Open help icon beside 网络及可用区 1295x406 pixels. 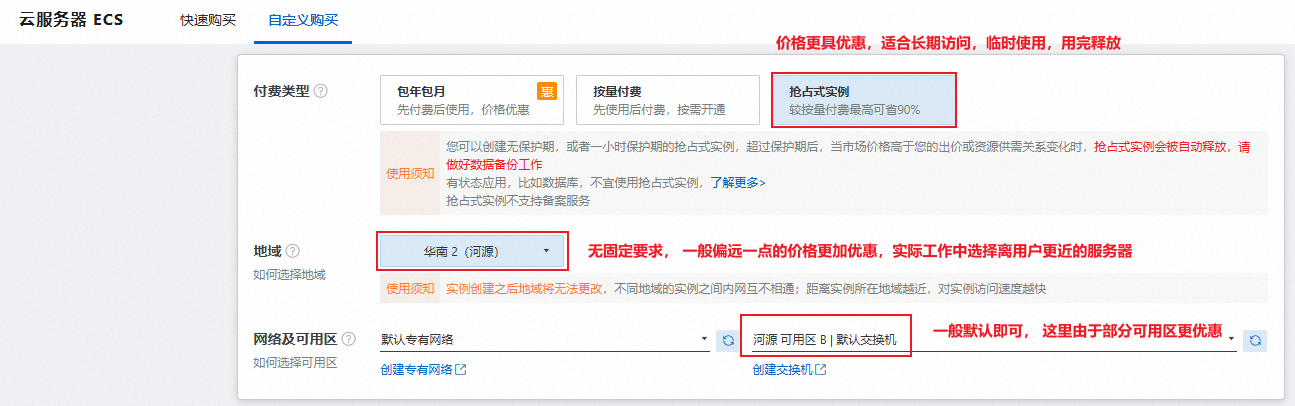[349, 340]
